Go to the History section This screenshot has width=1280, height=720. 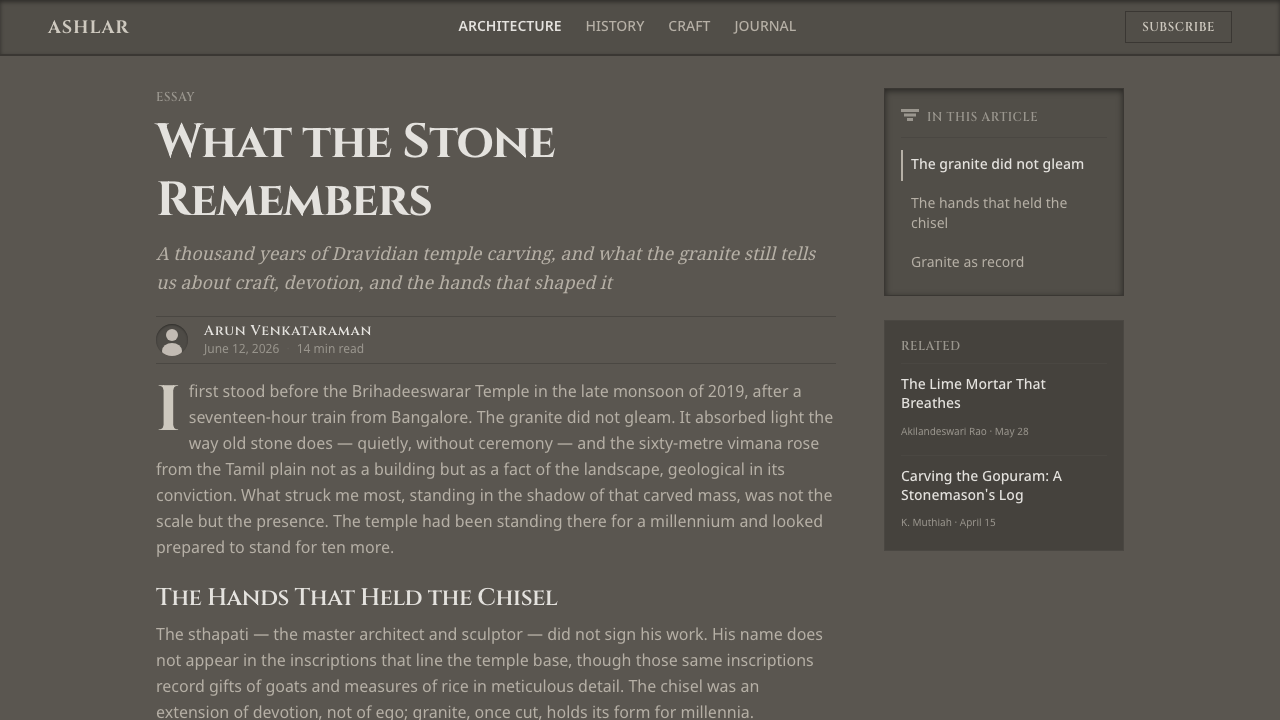[x=615, y=26]
